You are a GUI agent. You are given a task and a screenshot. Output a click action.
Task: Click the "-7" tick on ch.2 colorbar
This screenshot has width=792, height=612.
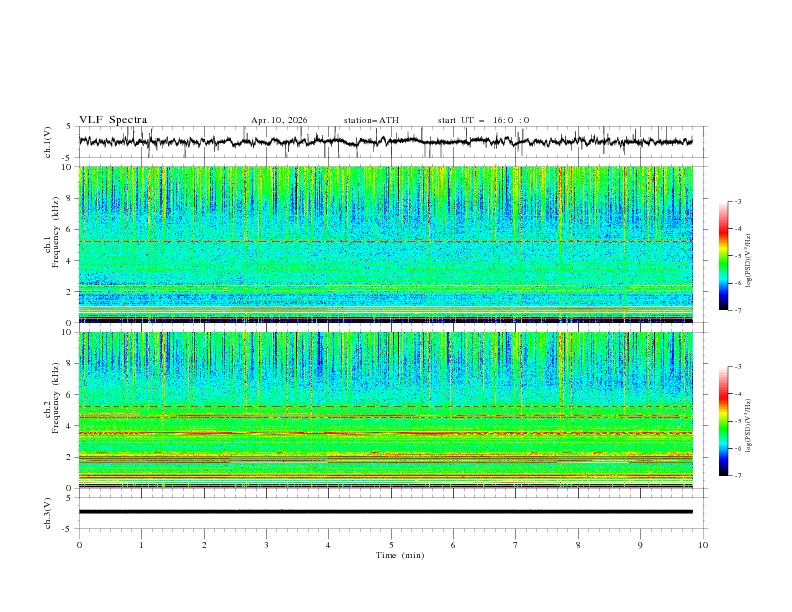(738, 476)
